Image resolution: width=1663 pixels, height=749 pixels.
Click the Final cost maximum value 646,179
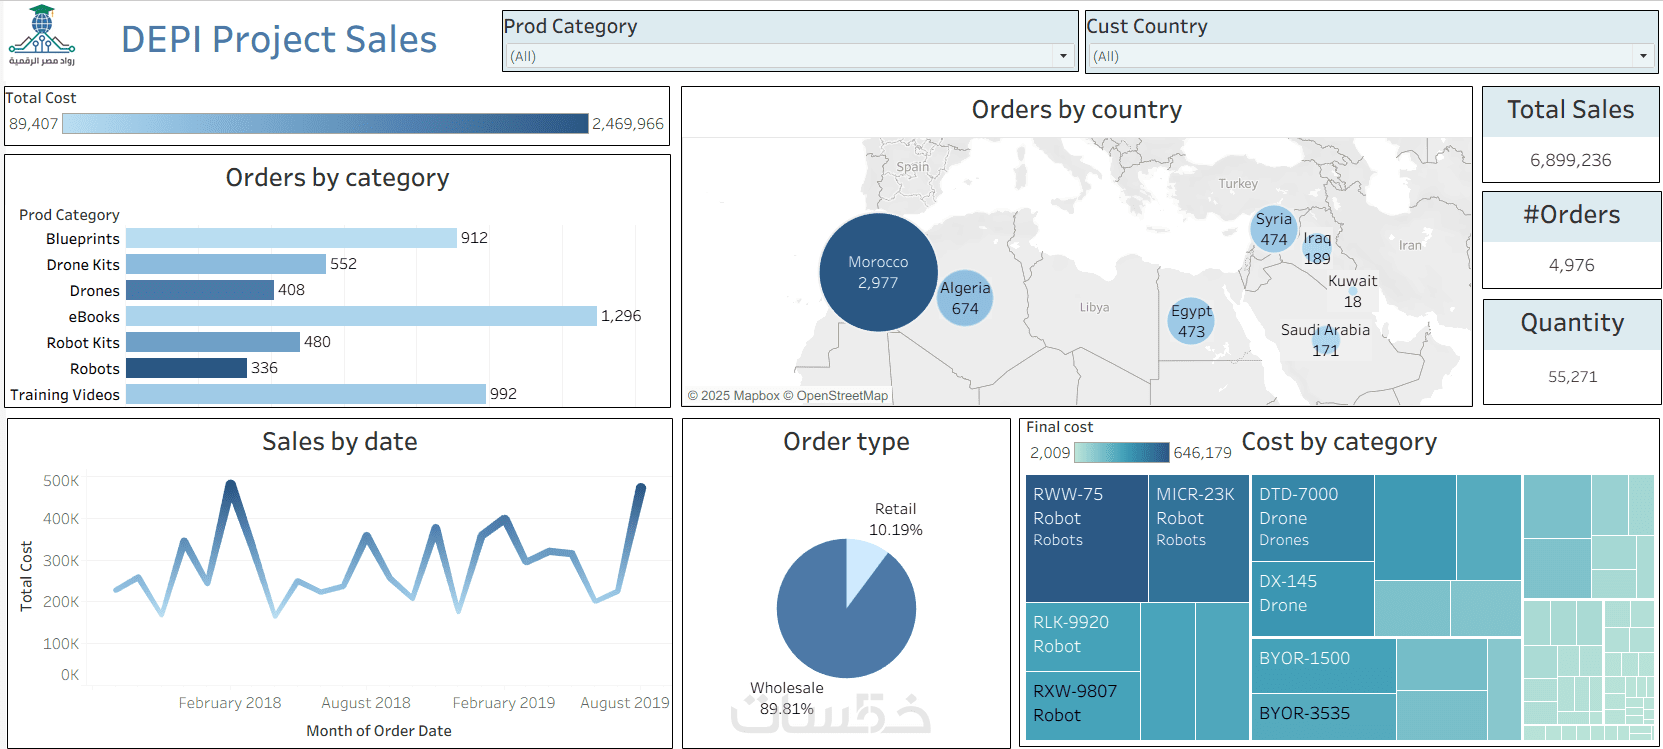[1202, 453]
